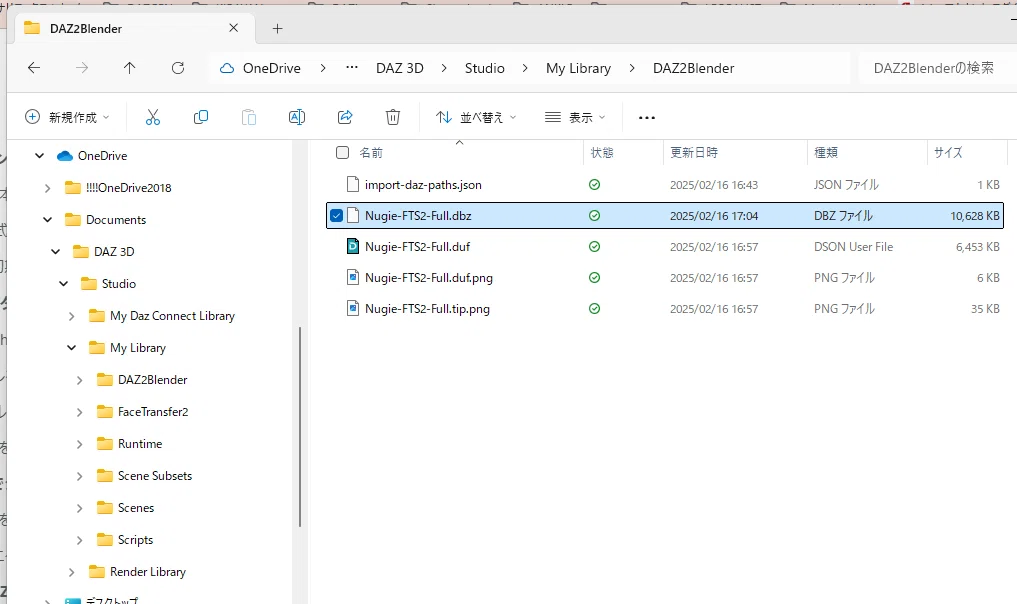Cut the selected file
Viewport: 1017px width, 604px height.
tap(152, 117)
